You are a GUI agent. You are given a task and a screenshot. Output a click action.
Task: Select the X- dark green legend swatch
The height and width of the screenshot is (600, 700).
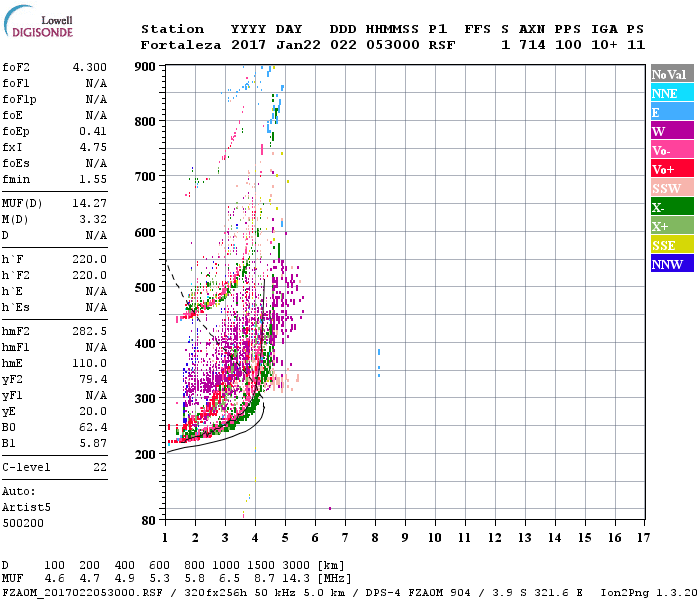[672, 207]
